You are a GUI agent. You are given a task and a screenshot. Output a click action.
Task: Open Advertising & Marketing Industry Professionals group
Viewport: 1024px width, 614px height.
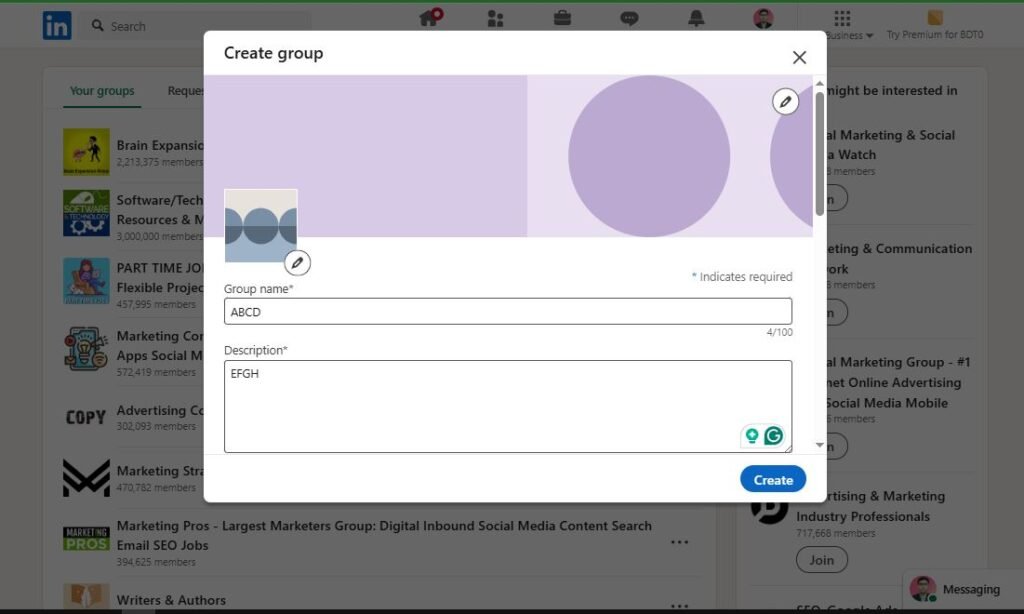point(871,506)
